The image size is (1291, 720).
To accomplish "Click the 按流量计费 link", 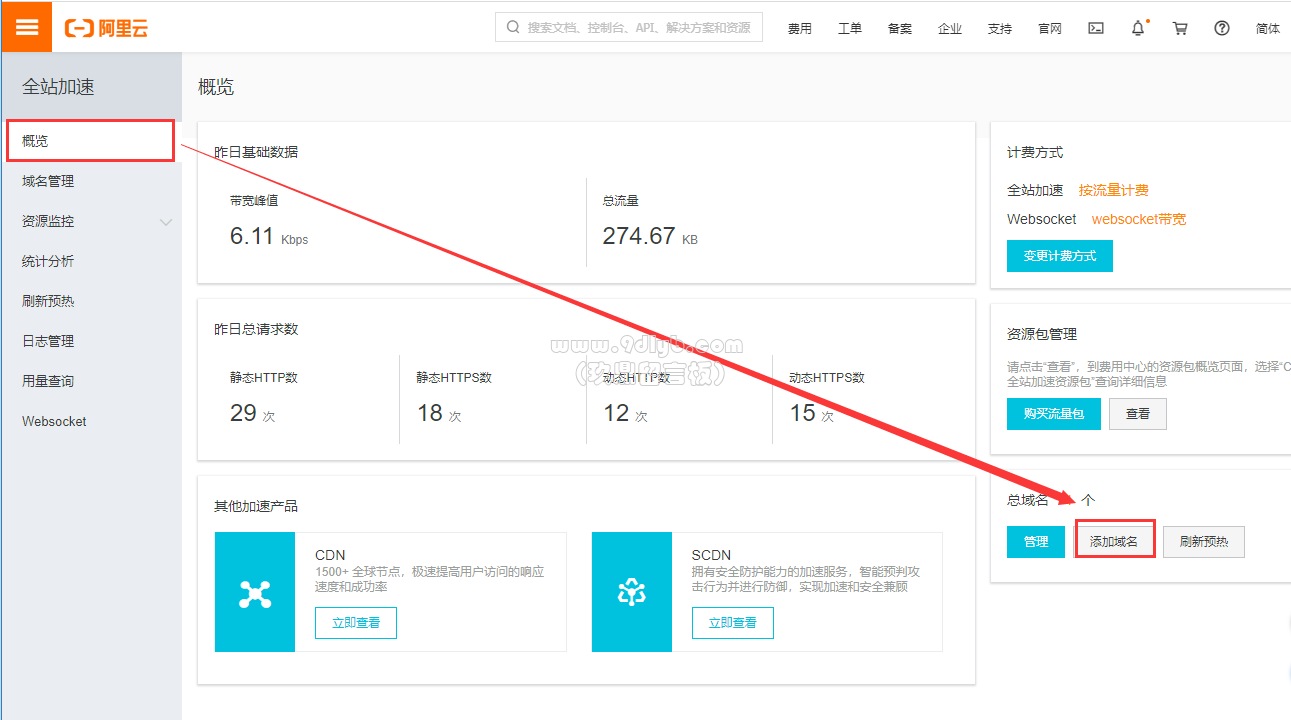I will (1113, 190).
